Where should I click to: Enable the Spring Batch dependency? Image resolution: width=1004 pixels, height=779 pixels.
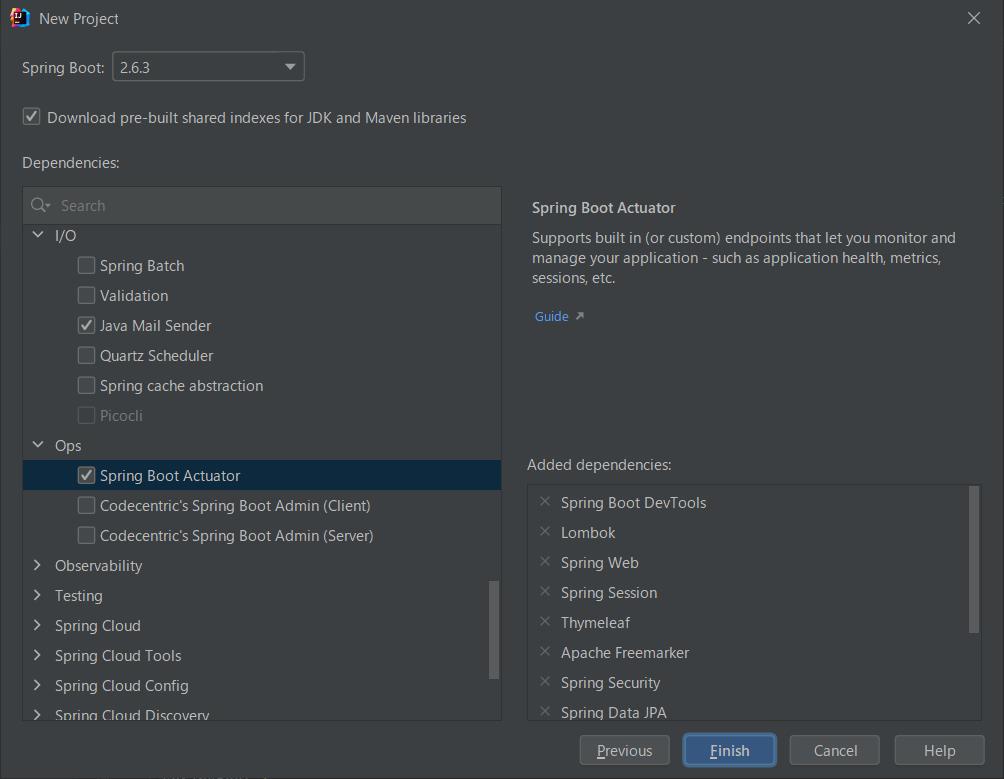coord(86,265)
